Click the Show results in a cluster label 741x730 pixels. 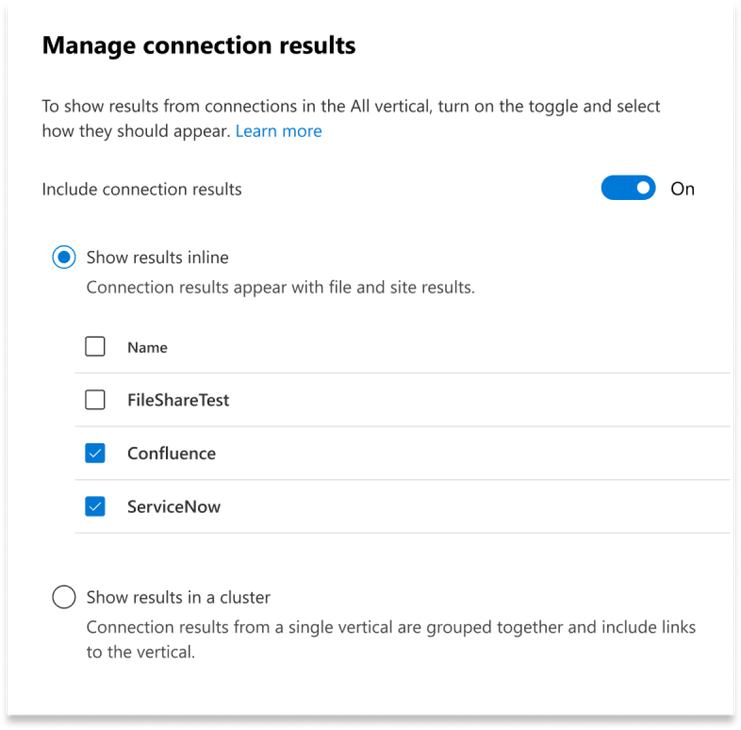178,598
